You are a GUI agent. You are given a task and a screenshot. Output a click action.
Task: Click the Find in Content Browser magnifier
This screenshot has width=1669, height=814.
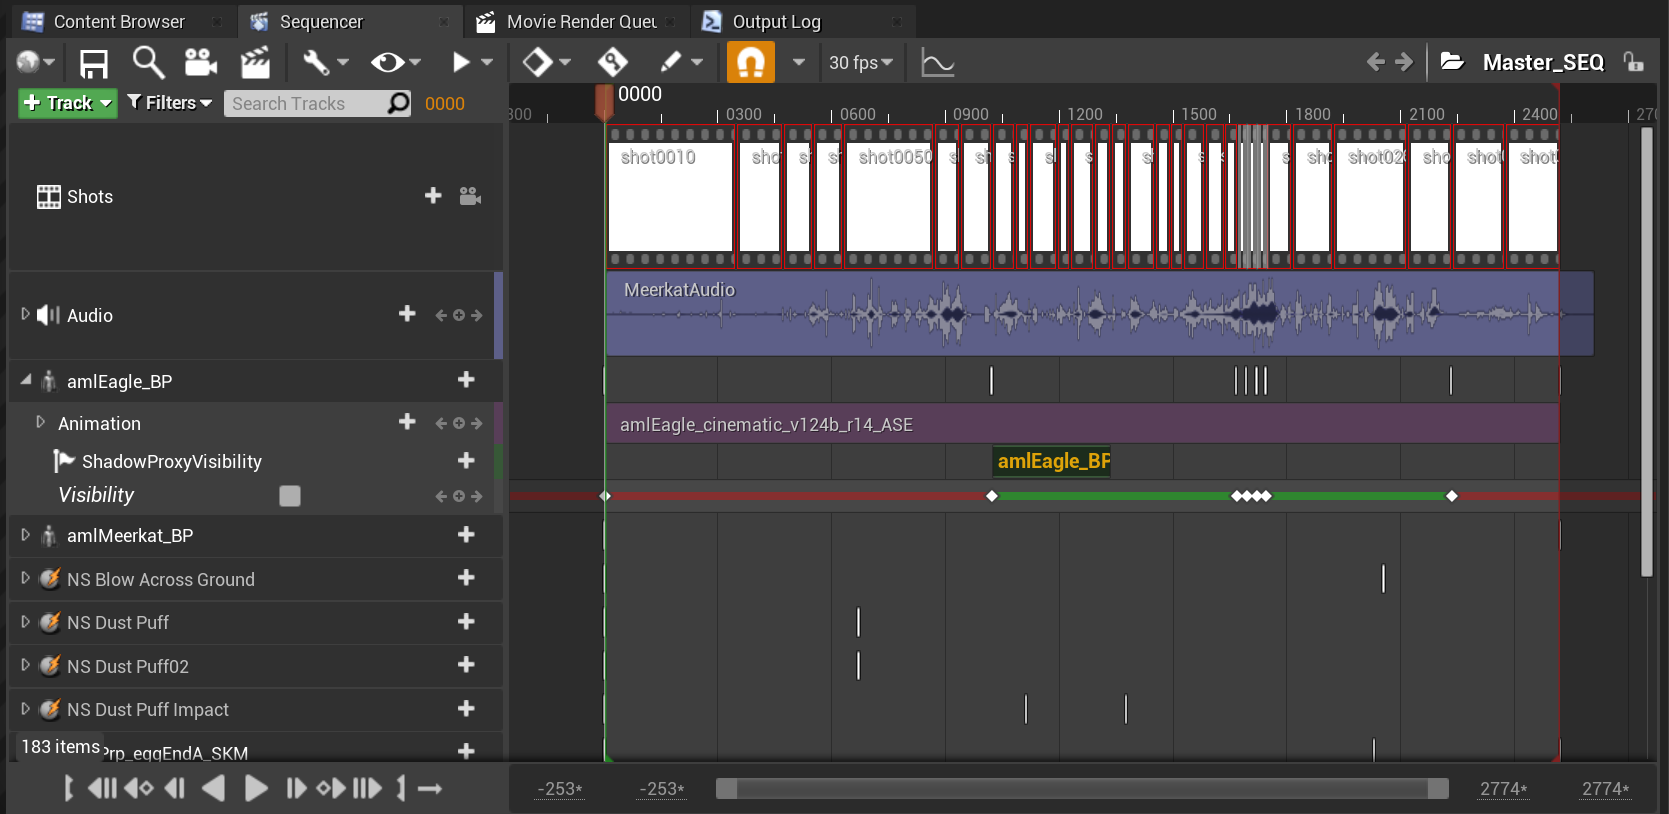click(149, 63)
